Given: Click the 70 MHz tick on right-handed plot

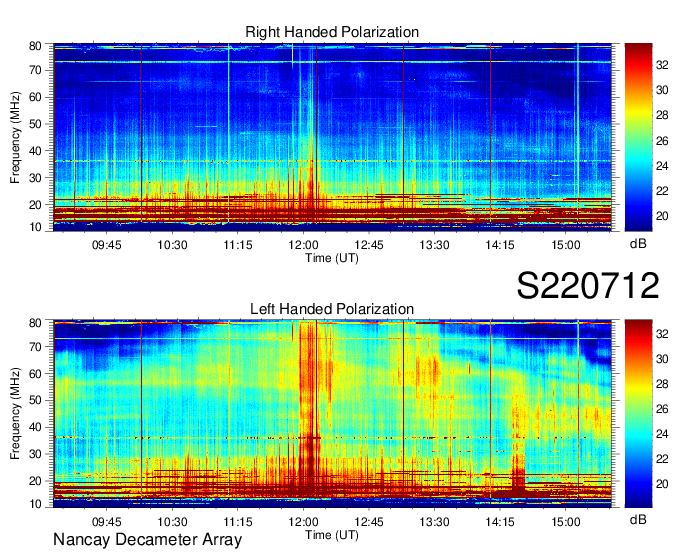Looking at the screenshot, I should pyautogui.click(x=35, y=70).
